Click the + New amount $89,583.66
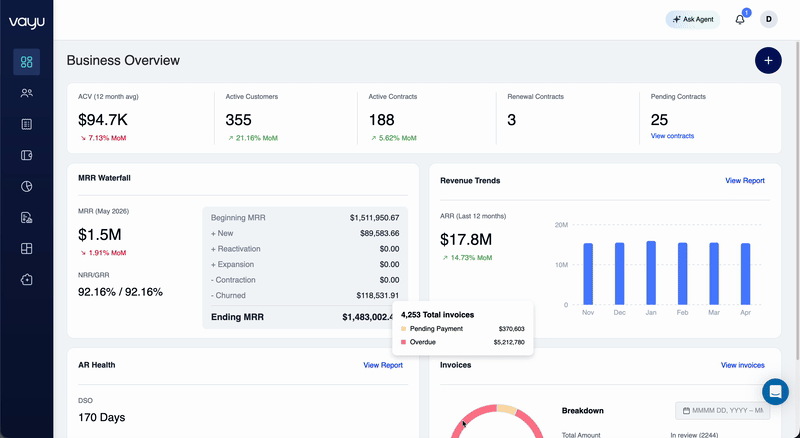The width and height of the screenshot is (800, 438). click(x=380, y=233)
